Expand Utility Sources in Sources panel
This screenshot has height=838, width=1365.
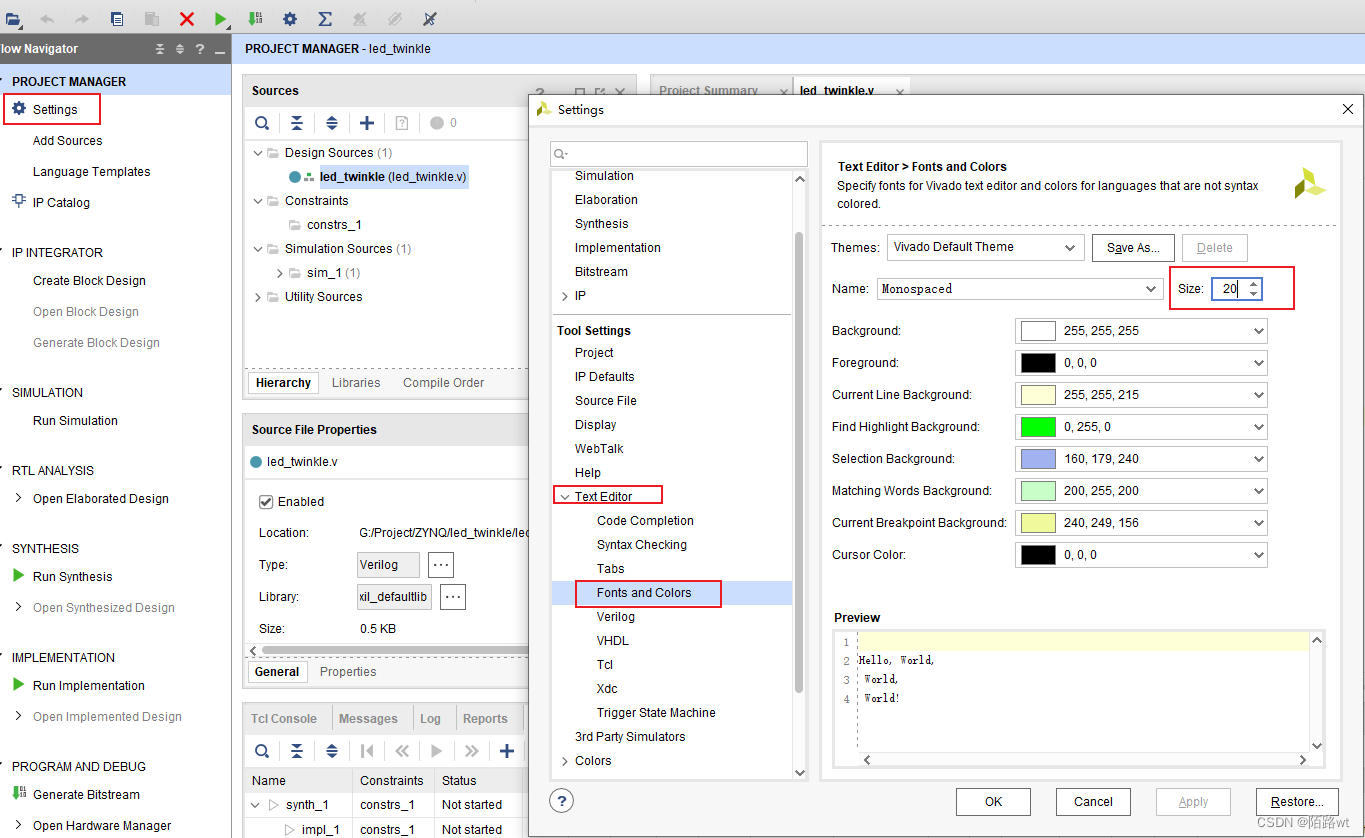(258, 297)
